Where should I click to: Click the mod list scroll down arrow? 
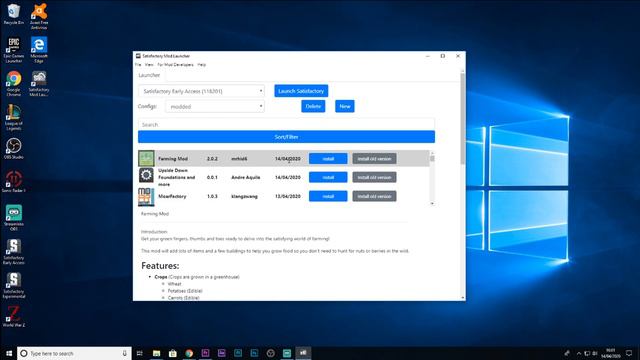pos(432,203)
